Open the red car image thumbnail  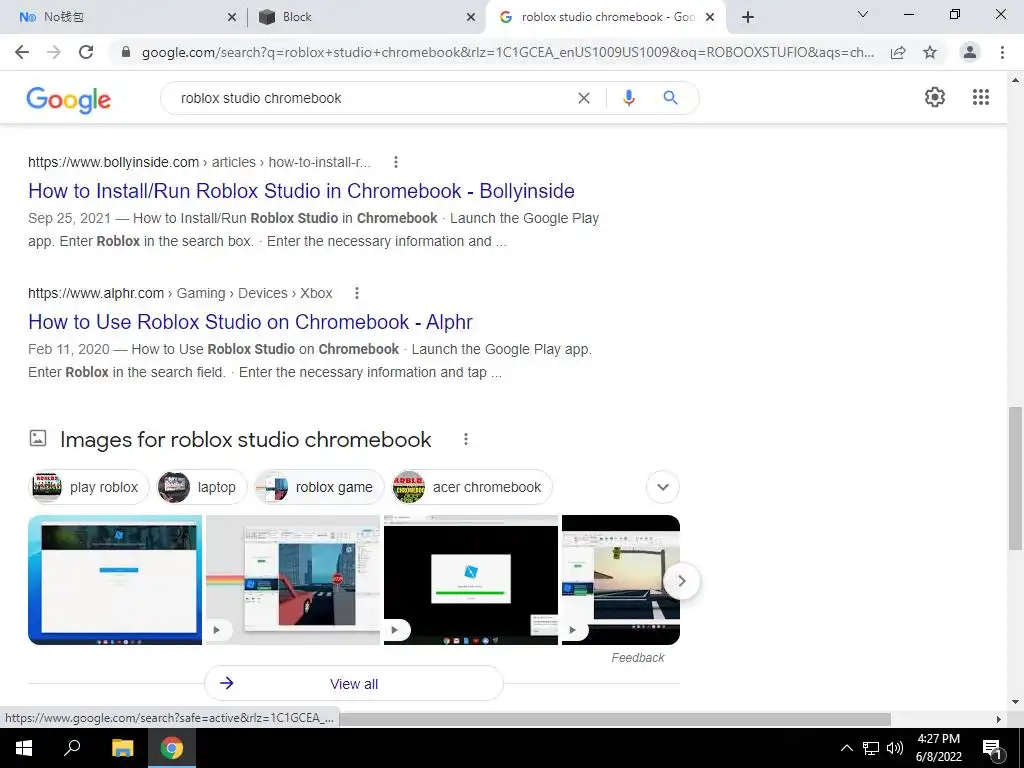click(x=293, y=580)
